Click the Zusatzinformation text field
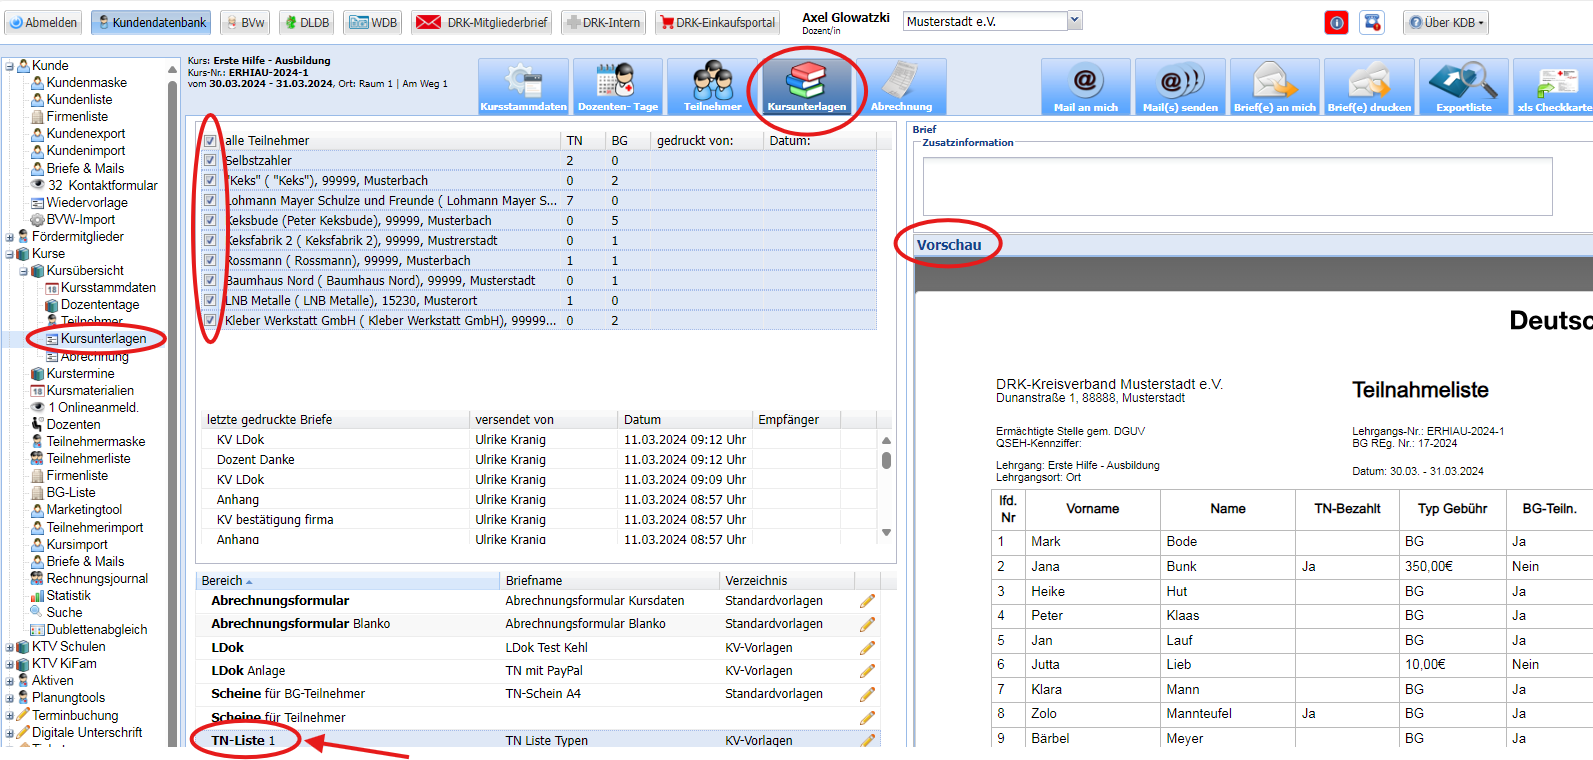This screenshot has height=760, width=1593. [1236, 186]
